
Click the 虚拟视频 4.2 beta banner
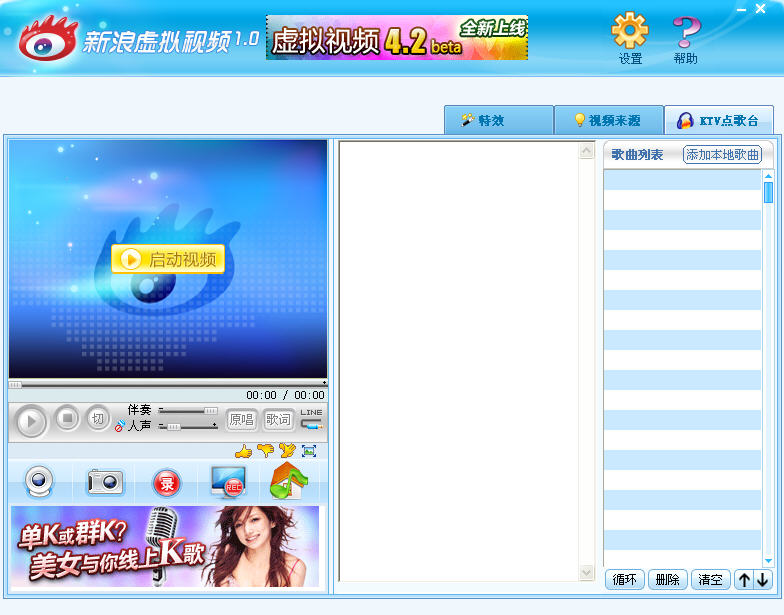point(396,38)
